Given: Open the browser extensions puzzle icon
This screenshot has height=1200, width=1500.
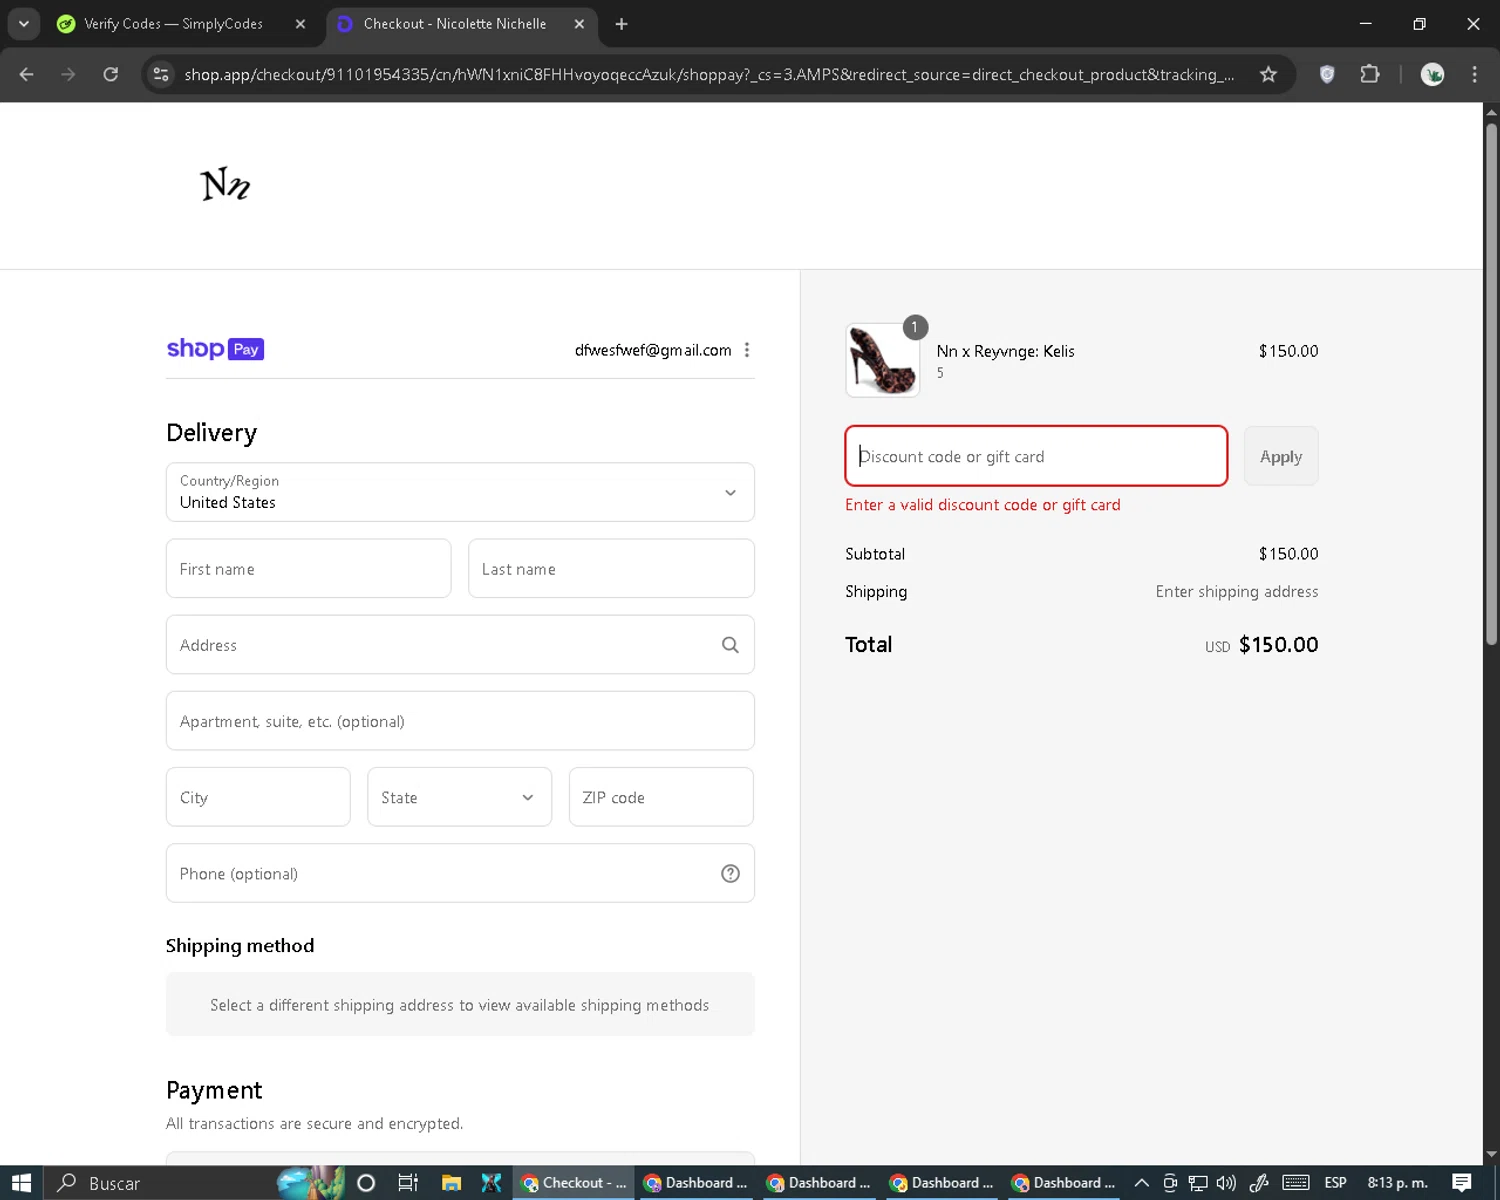Looking at the screenshot, I should click(x=1370, y=74).
